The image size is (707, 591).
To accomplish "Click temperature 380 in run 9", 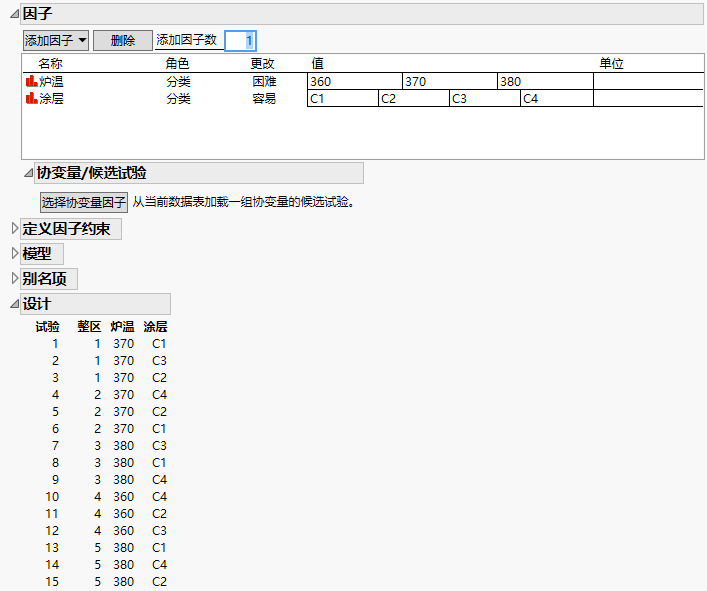I will [x=124, y=480].
